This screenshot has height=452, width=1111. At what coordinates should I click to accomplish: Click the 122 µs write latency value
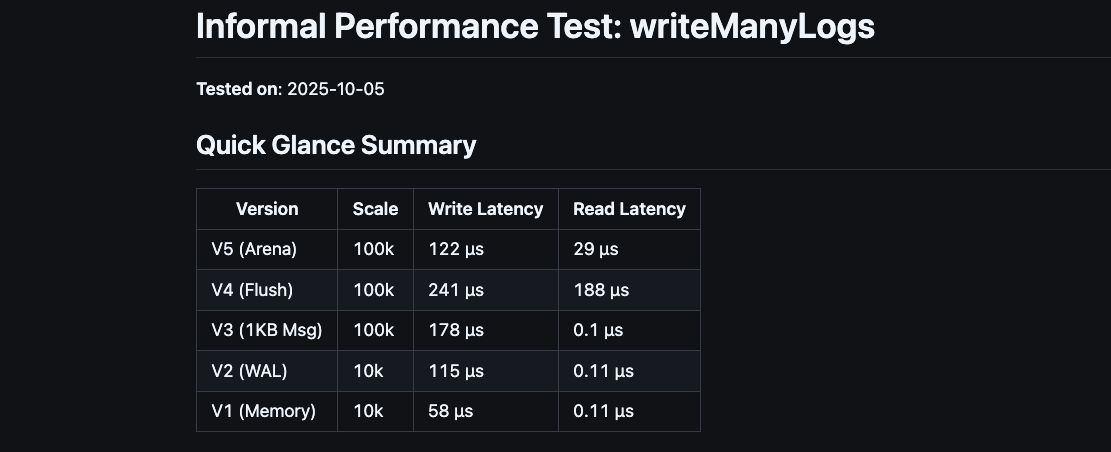456,249
